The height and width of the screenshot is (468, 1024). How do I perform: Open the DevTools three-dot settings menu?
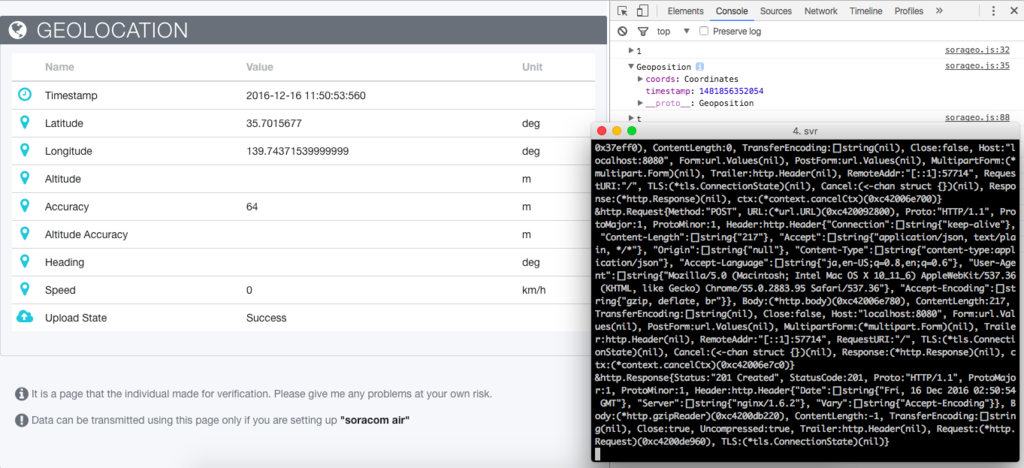pos(993,10)
